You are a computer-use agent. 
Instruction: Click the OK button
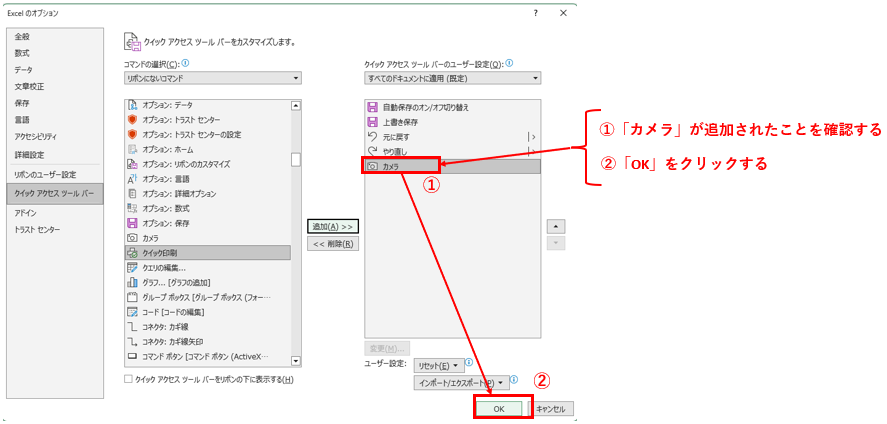(499, 409)
